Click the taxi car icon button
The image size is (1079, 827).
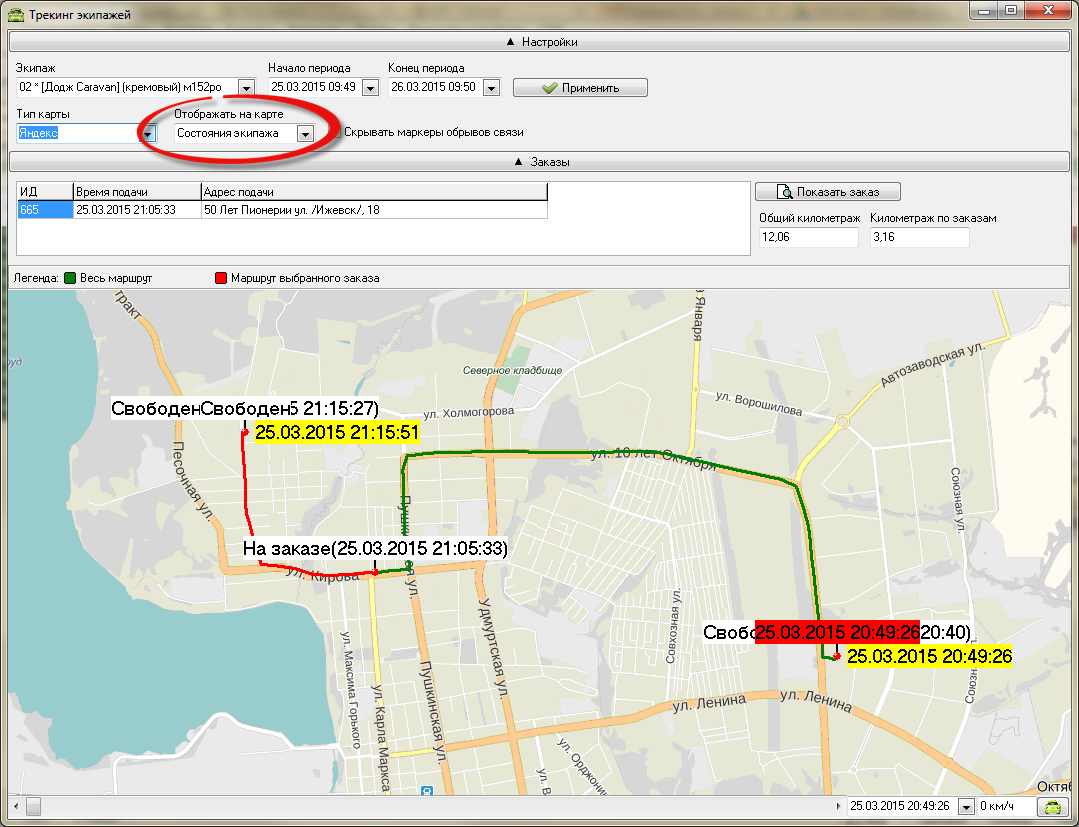coord(1052,806)
